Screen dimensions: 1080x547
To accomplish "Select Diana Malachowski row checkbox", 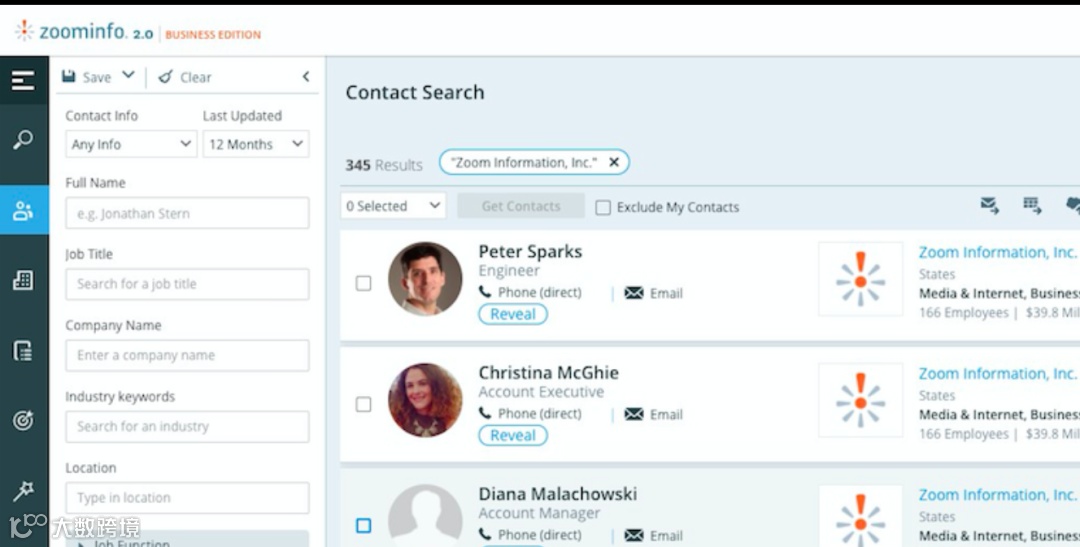I will click(363, 526).
